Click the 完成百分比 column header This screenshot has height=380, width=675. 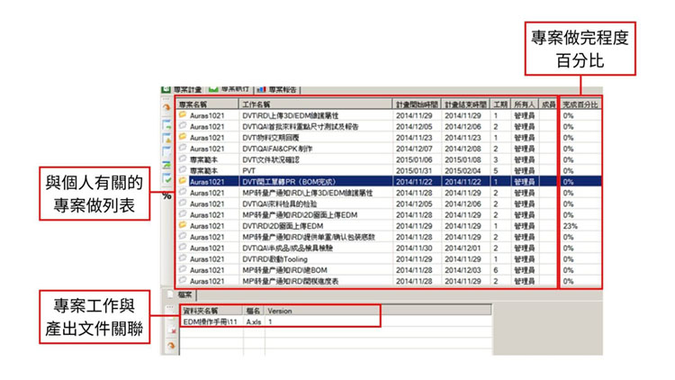tap(581, 104)
